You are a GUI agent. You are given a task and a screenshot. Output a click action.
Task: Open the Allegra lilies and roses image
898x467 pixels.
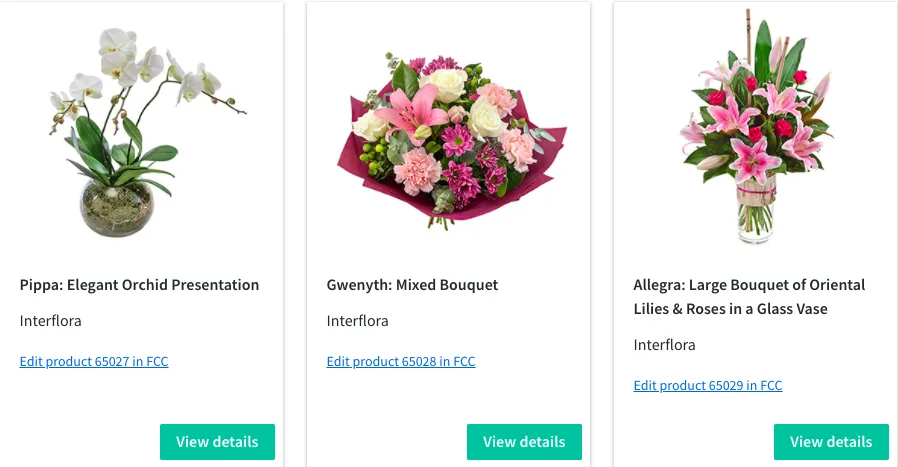point(755,130)
